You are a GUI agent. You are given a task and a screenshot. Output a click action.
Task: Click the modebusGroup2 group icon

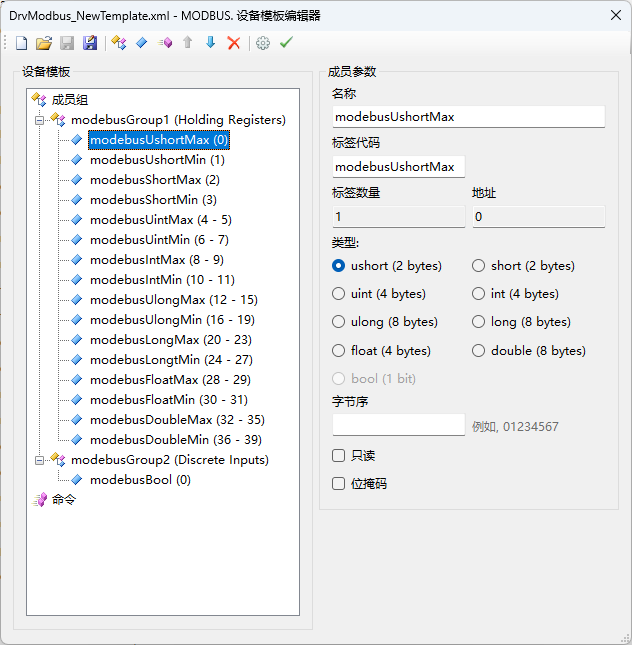[x=58, y=460]
